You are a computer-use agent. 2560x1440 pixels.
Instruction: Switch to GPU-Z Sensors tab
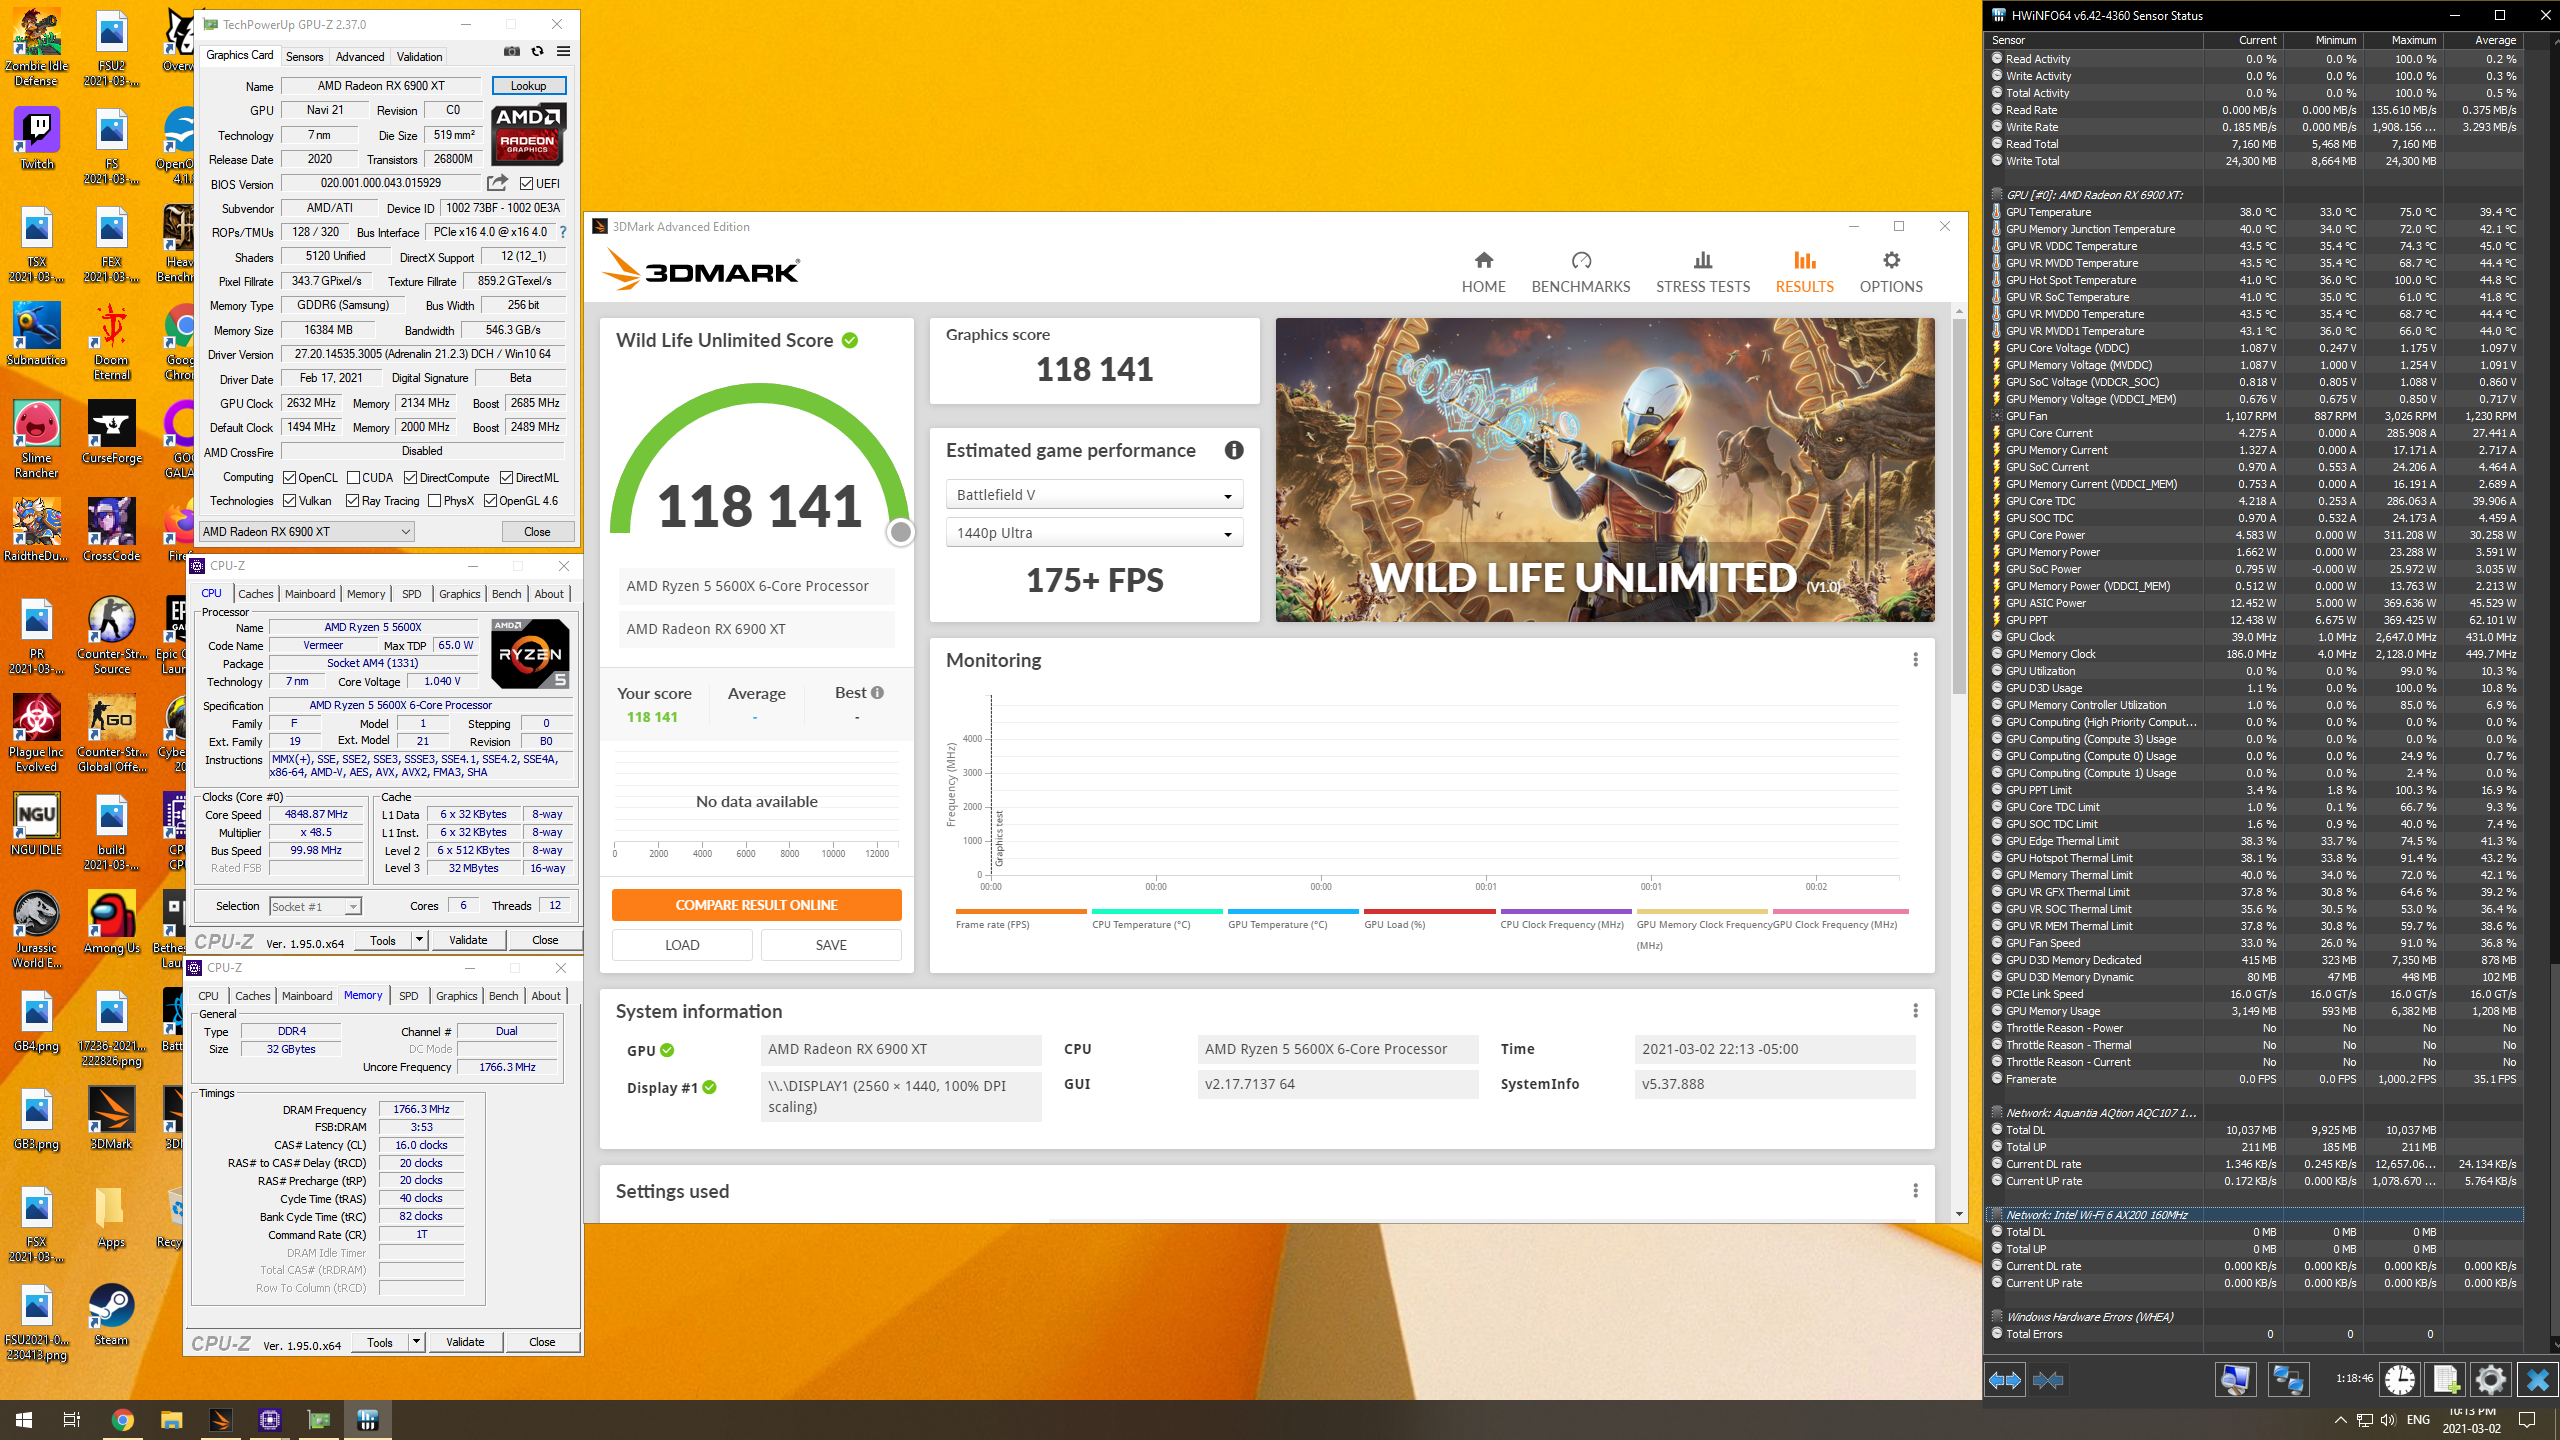304,56
